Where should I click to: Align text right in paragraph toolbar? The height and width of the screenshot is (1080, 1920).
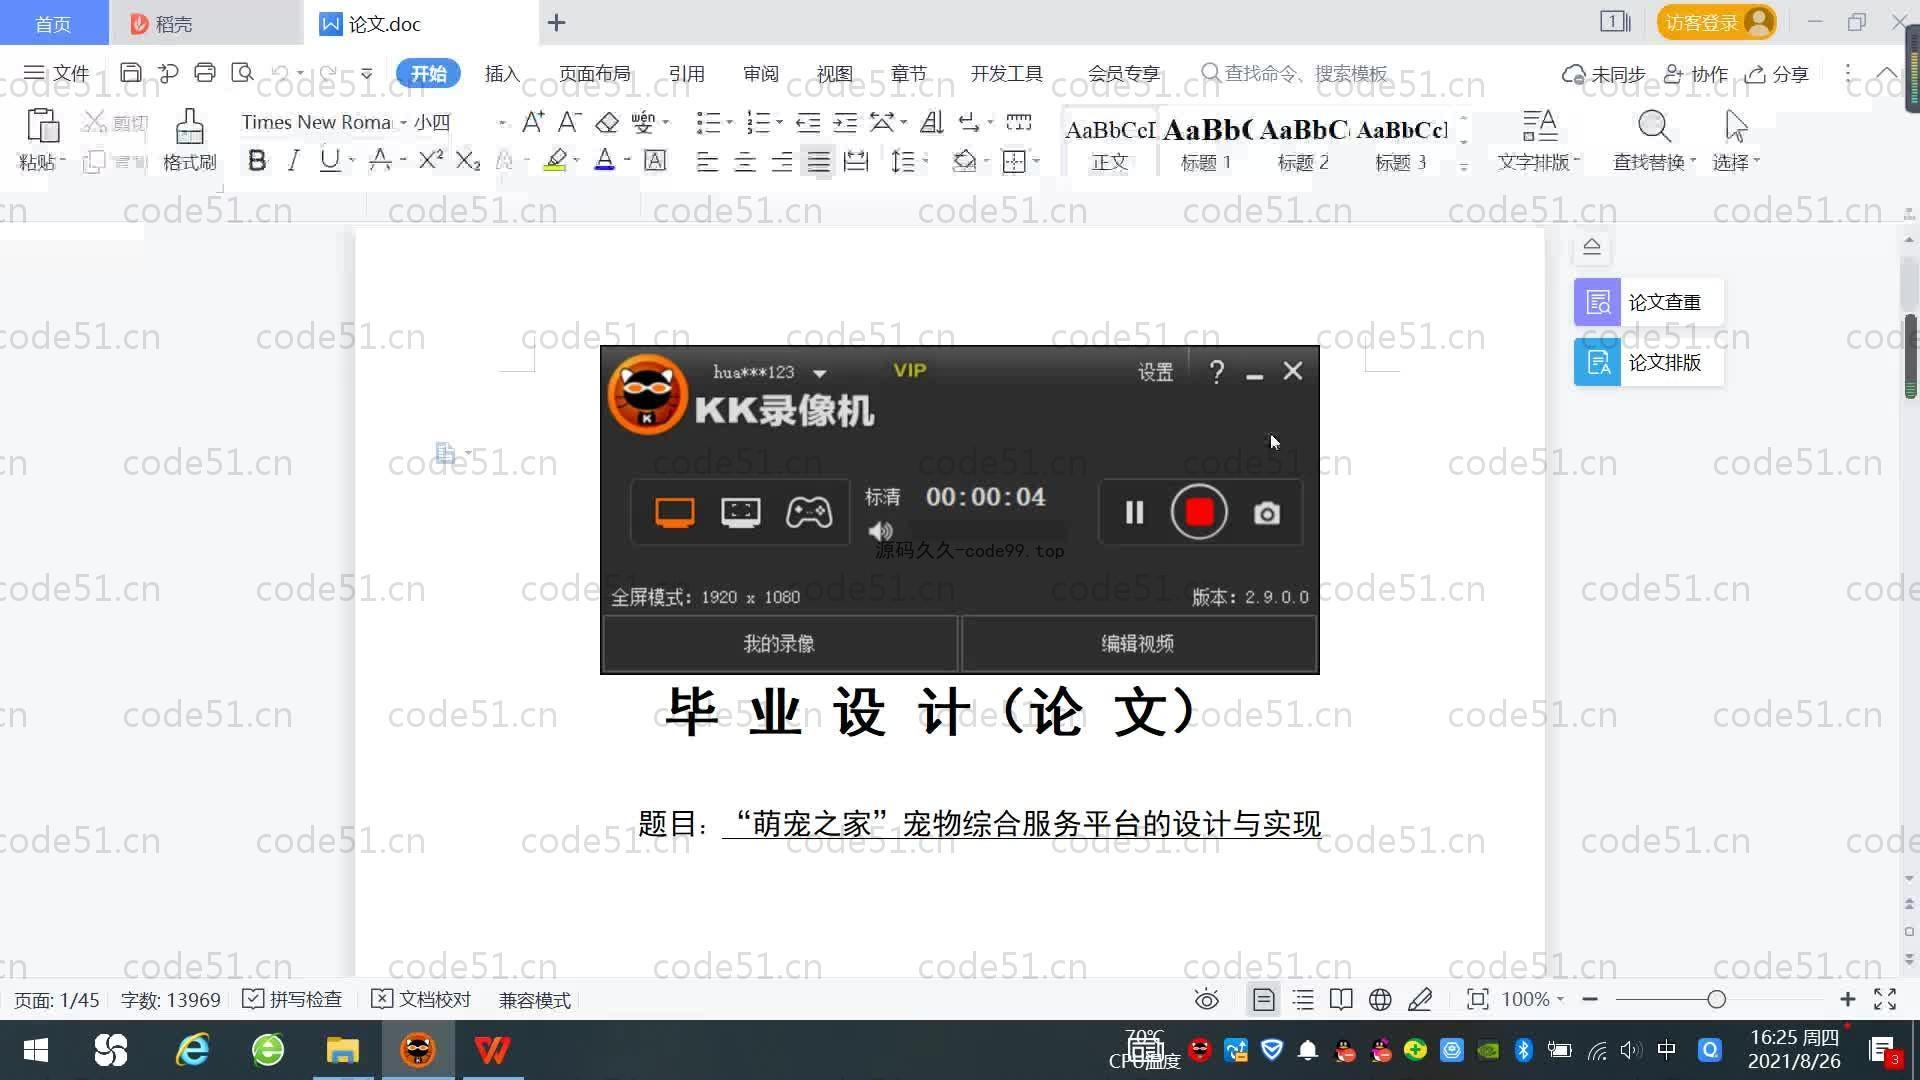point(781,161)
